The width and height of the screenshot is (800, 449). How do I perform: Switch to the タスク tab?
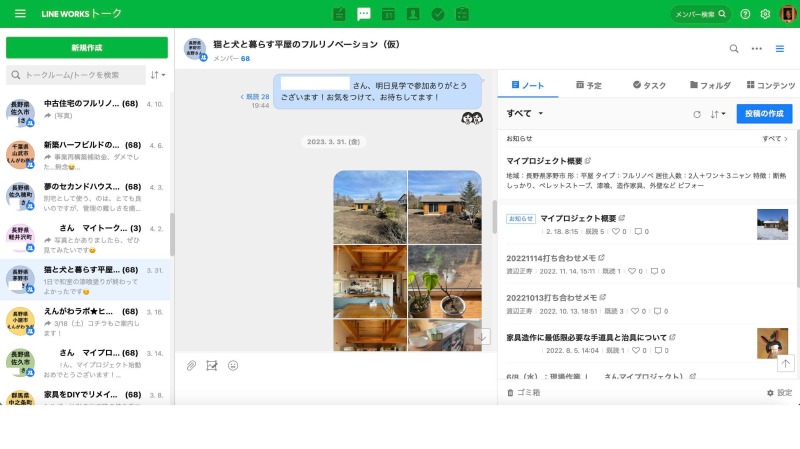(x=649, y=86)
